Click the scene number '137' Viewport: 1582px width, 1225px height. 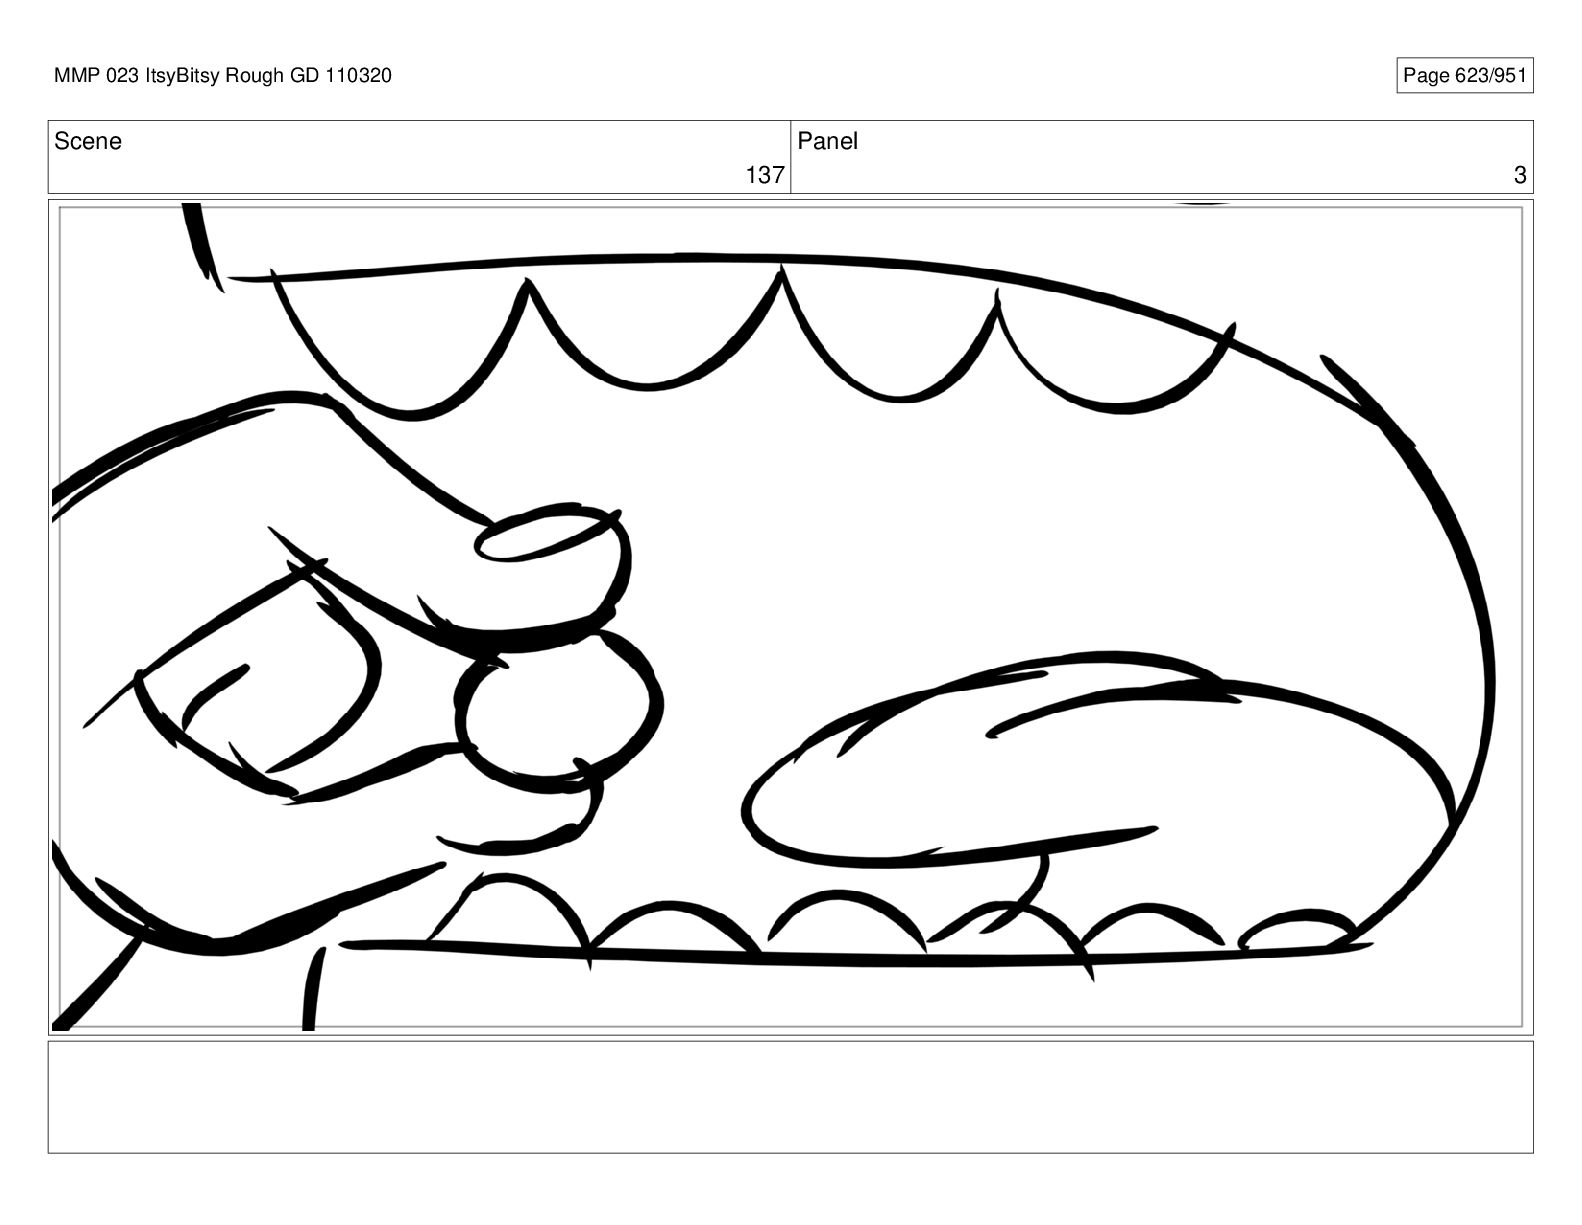click(x=765, y=175)
